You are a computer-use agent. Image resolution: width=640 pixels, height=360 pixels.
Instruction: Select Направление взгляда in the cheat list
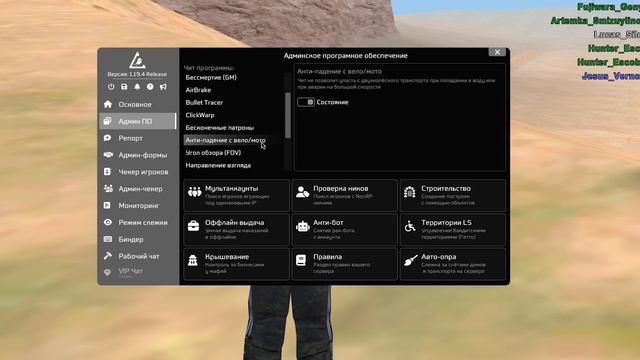click(218, 165)
